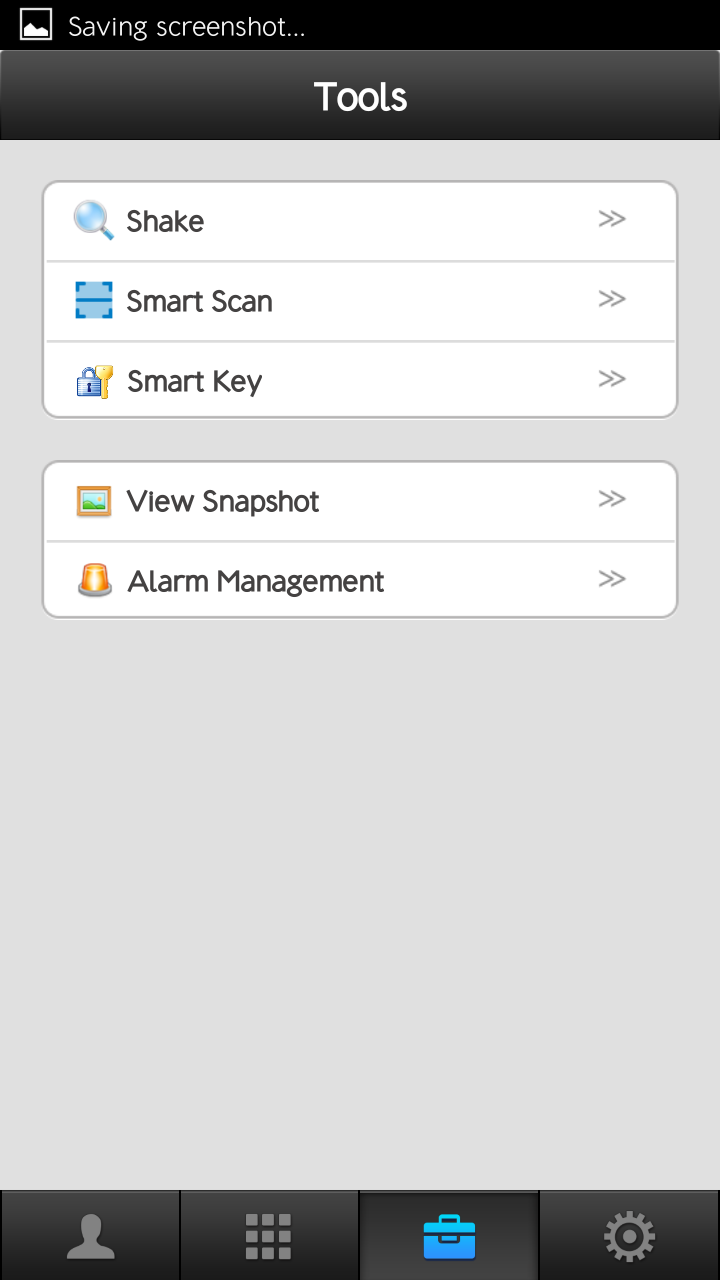This screenshot has height=1280, width=720.
Task: Tap the View Snapshot picture icon
Action: coord(94,500)
